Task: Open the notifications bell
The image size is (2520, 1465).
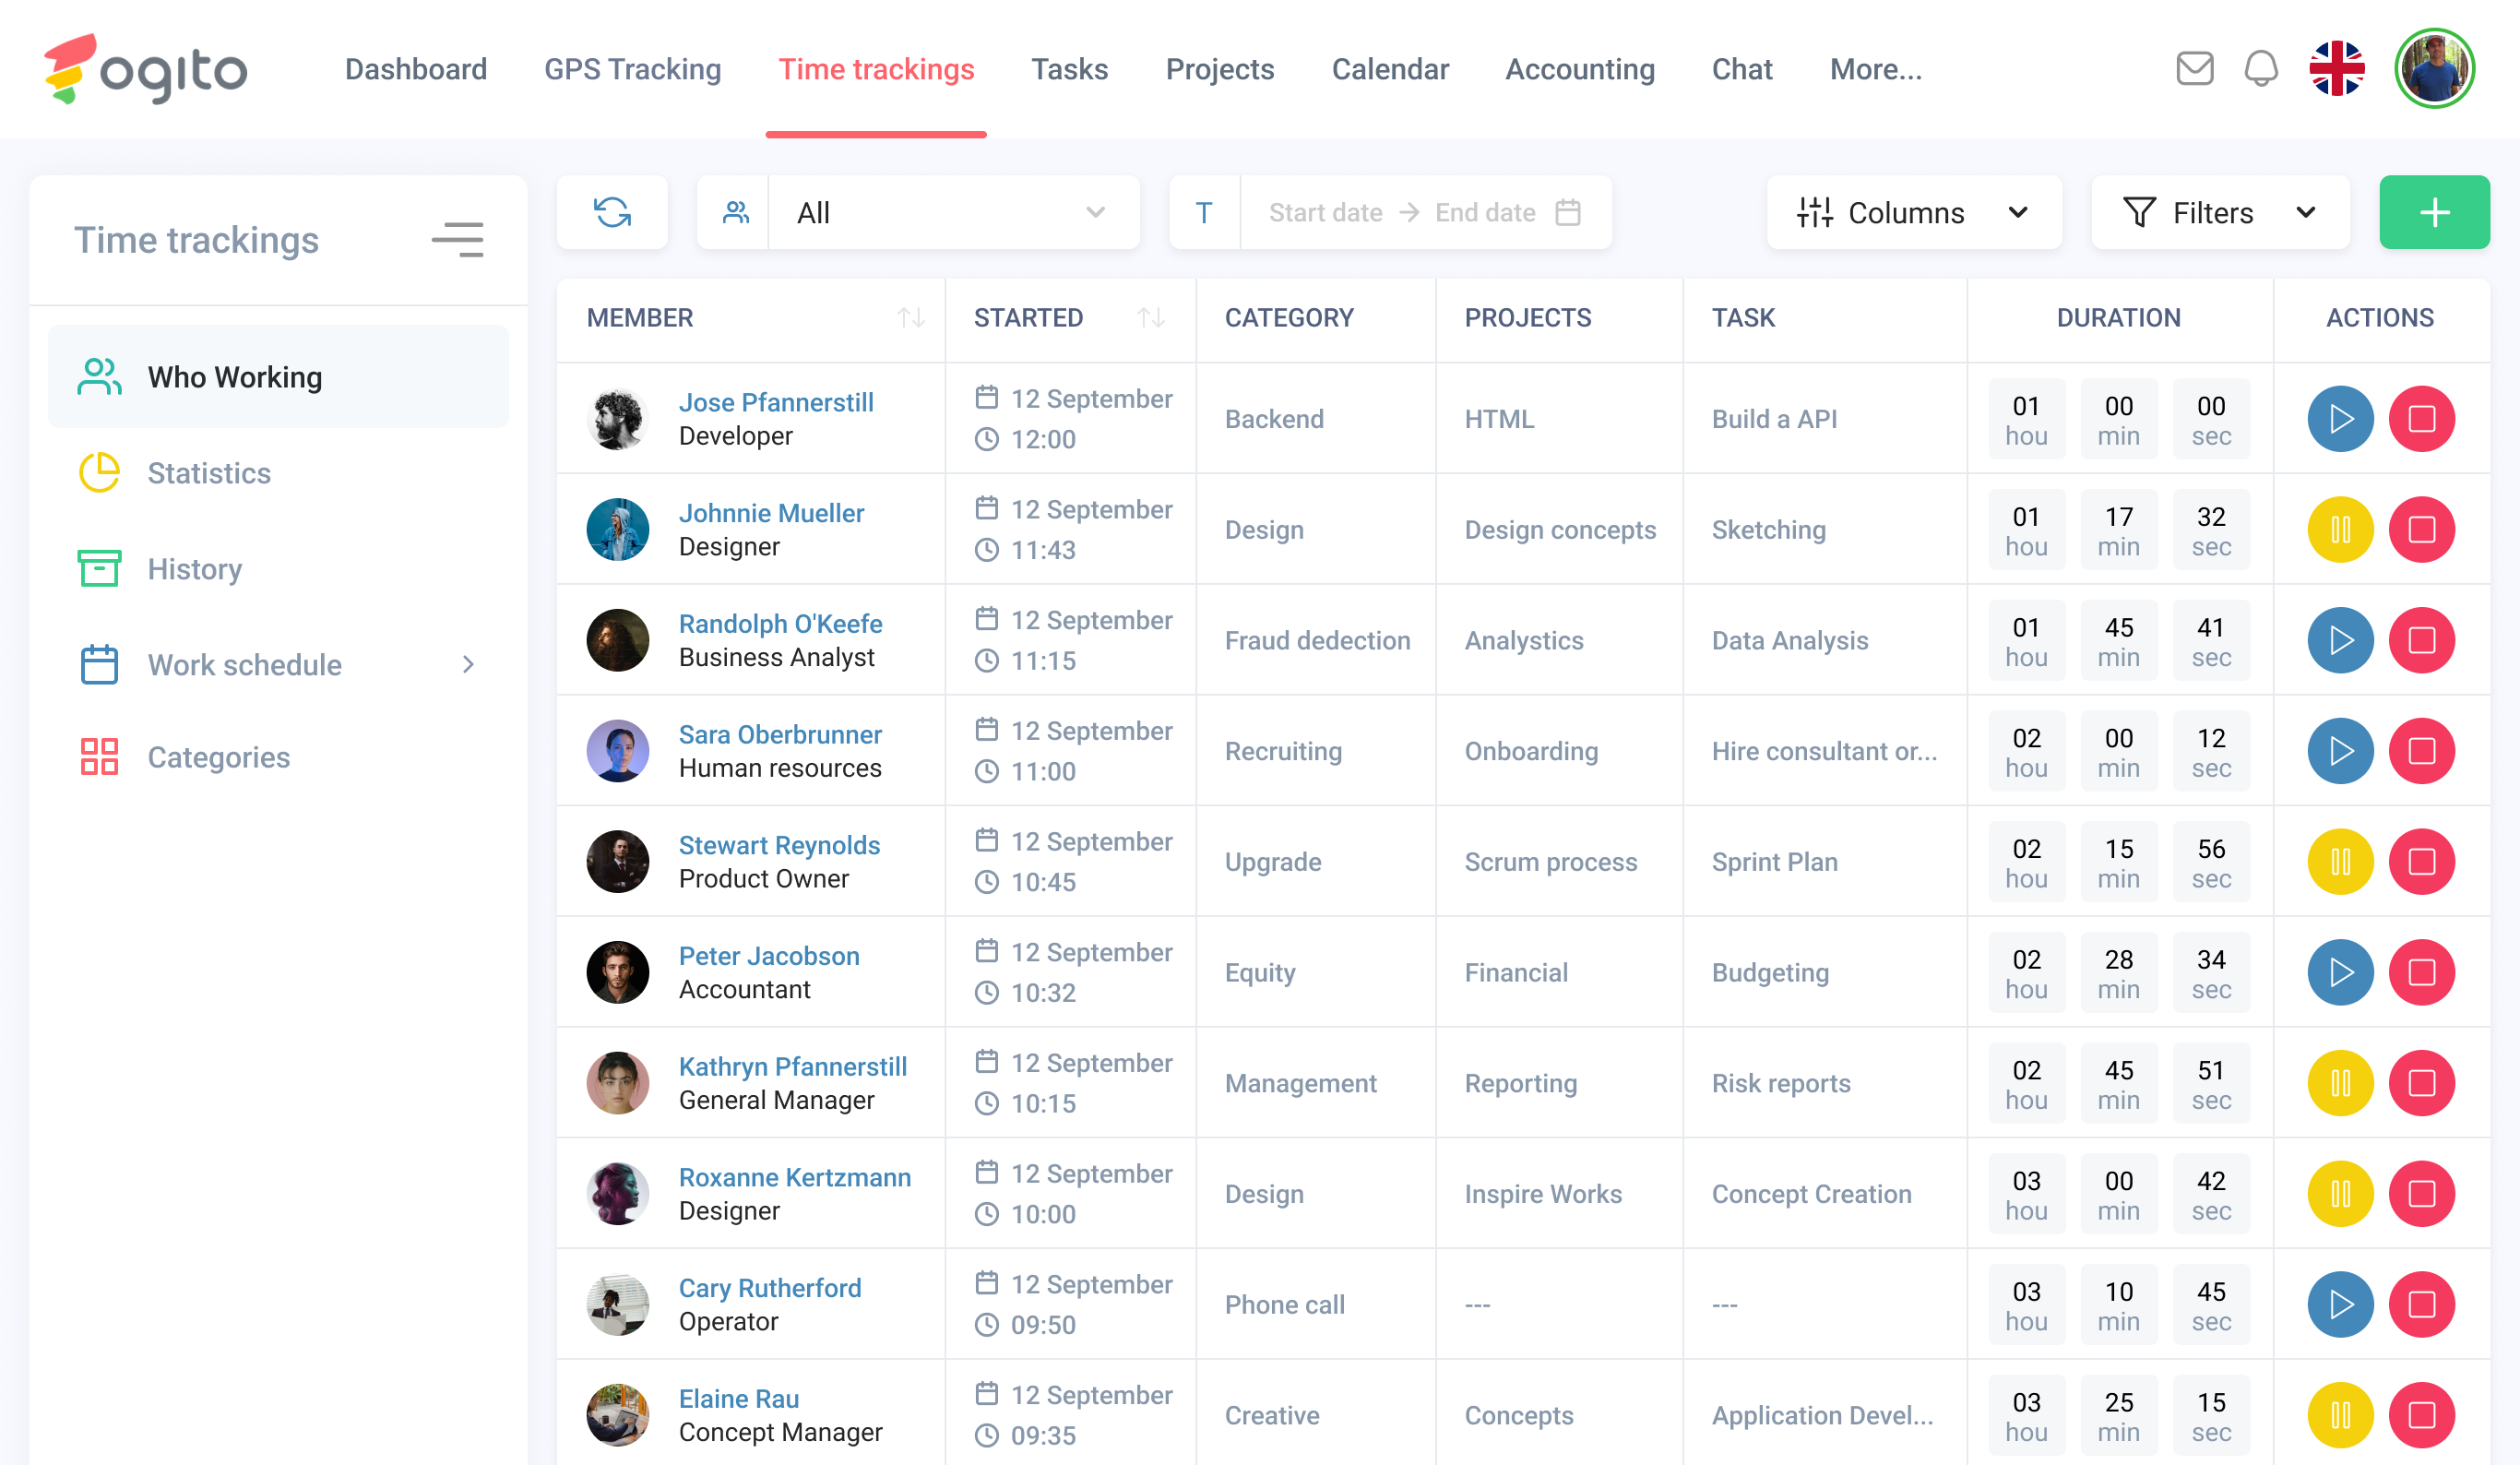Action: pyautogui.click(x=2260, y=69)
